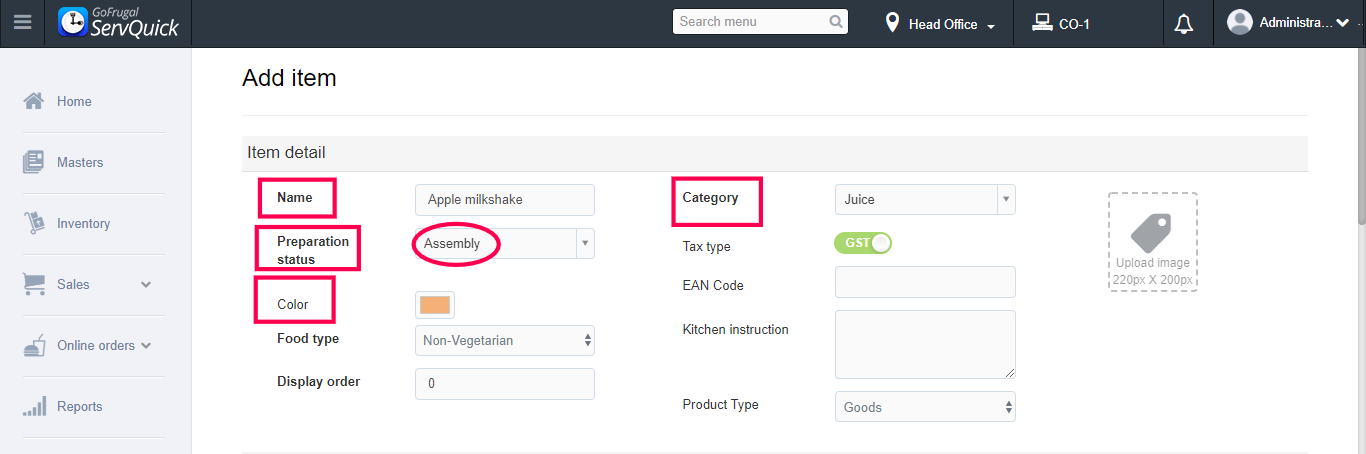Click the search magnifier icon

[836, 22]
